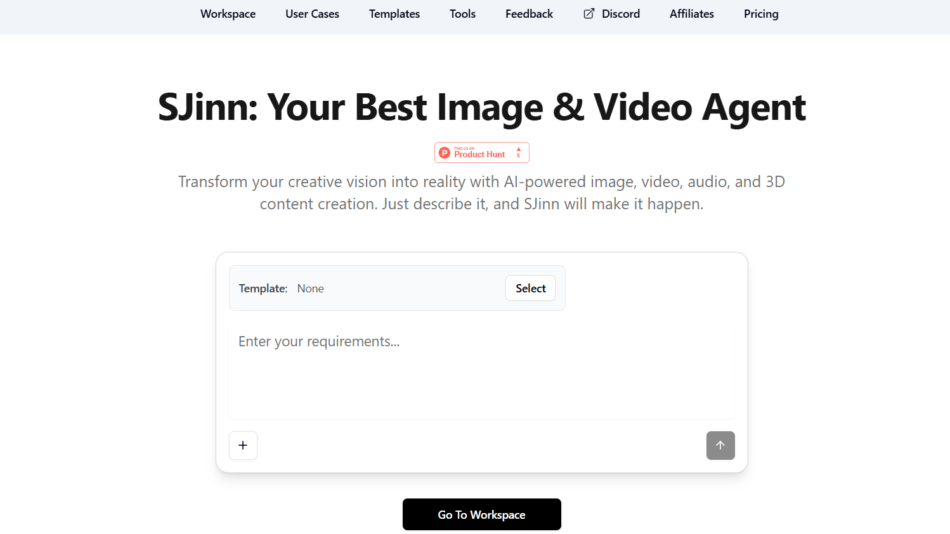Screen dimensions: 950x534
Task: Click the Product Hunt badge text
Action: point(480,154)
